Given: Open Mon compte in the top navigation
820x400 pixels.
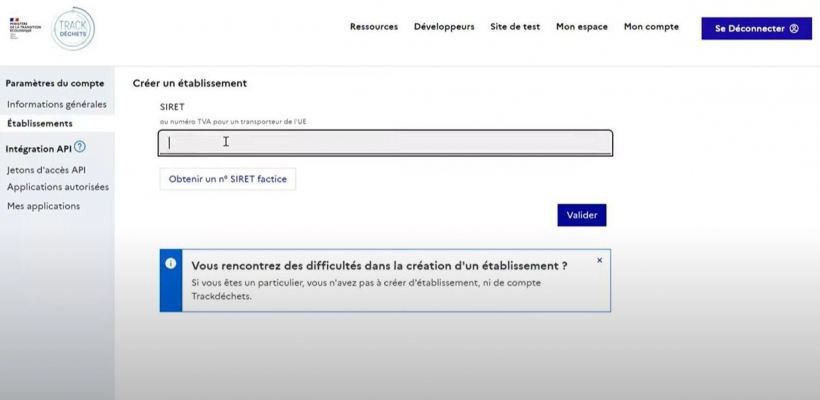Looking at the screenshot, I should click(x=651, y=27).
